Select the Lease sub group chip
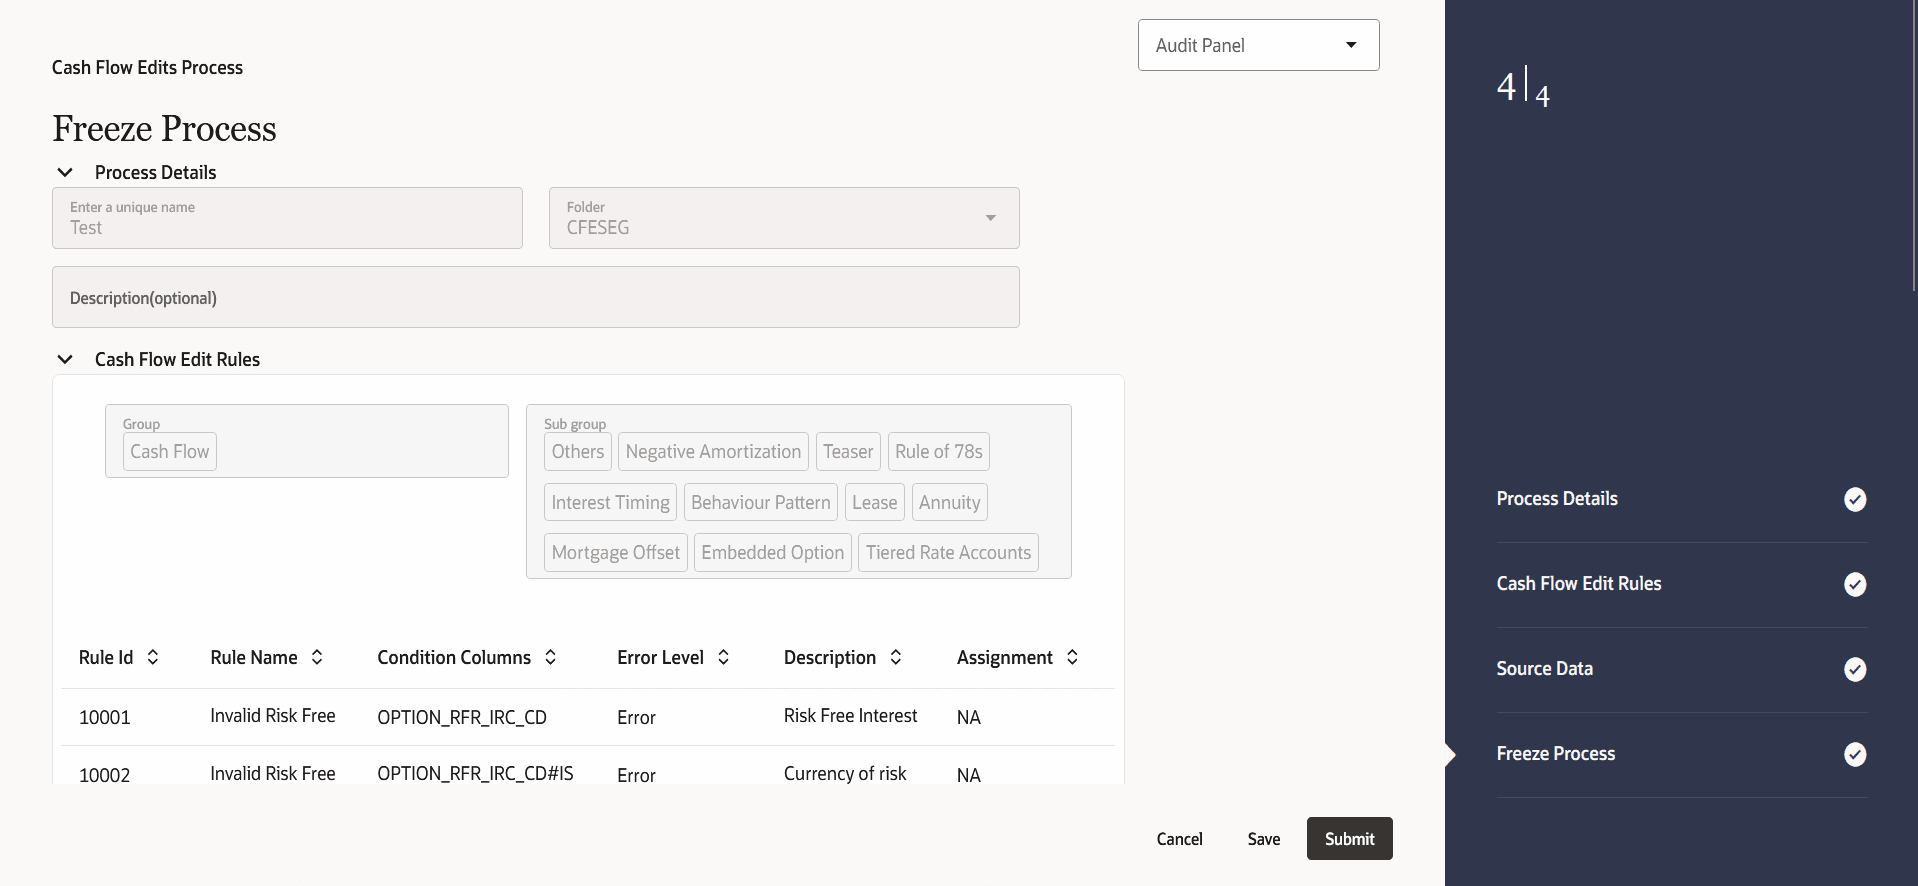 [875, 502]
